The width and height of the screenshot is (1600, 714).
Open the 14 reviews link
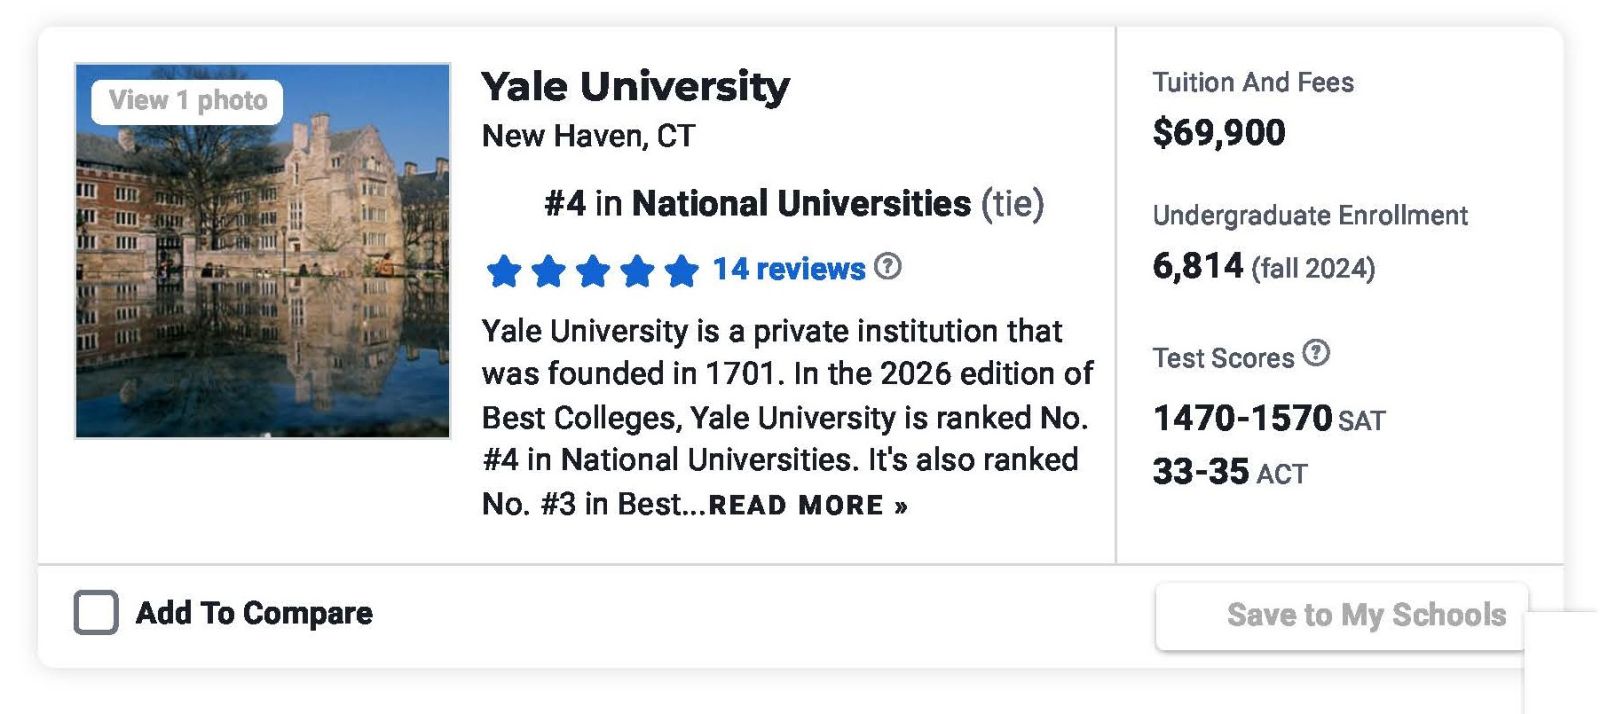click(x=788, y=269)
